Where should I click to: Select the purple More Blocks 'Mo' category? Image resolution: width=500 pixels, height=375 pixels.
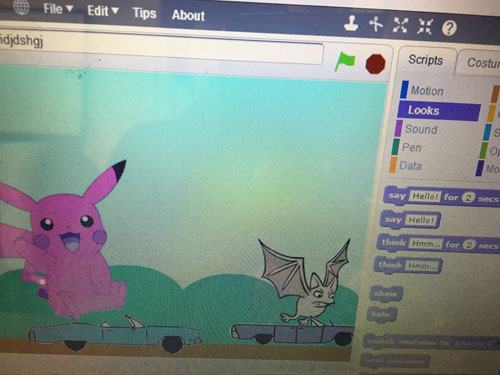(488, 169)
